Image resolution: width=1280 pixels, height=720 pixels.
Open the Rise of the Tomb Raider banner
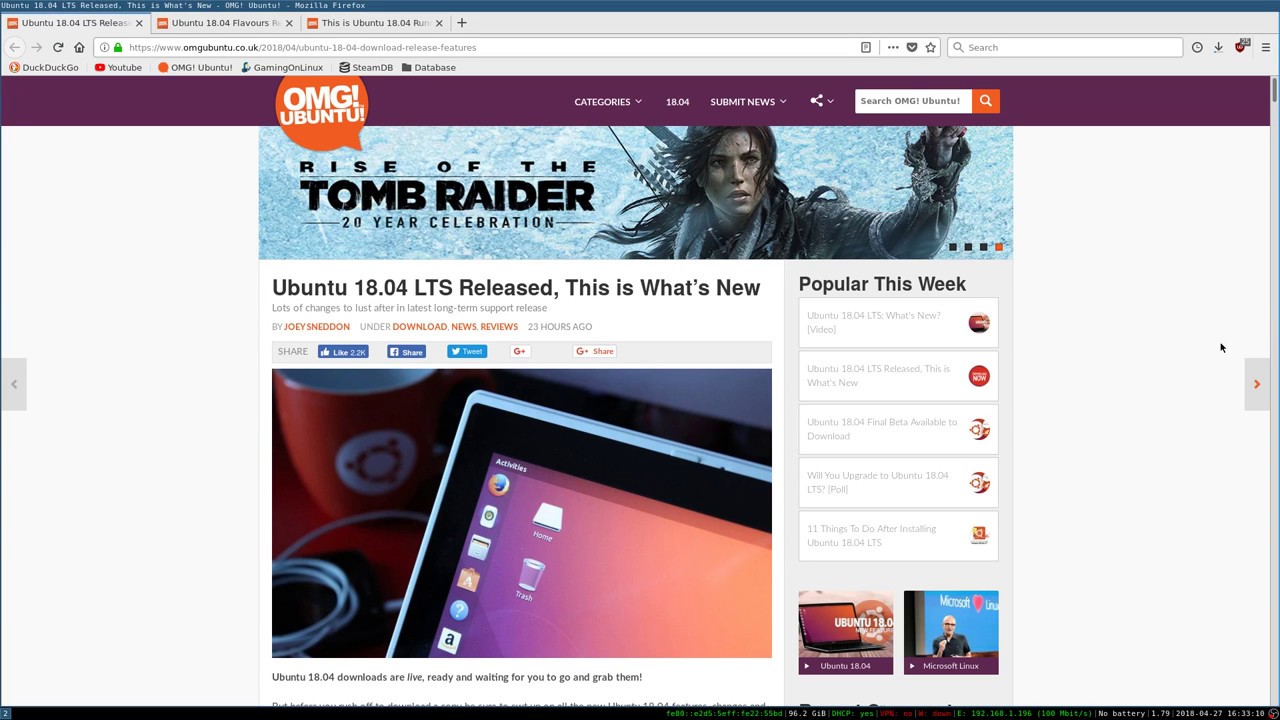[636, 193]
